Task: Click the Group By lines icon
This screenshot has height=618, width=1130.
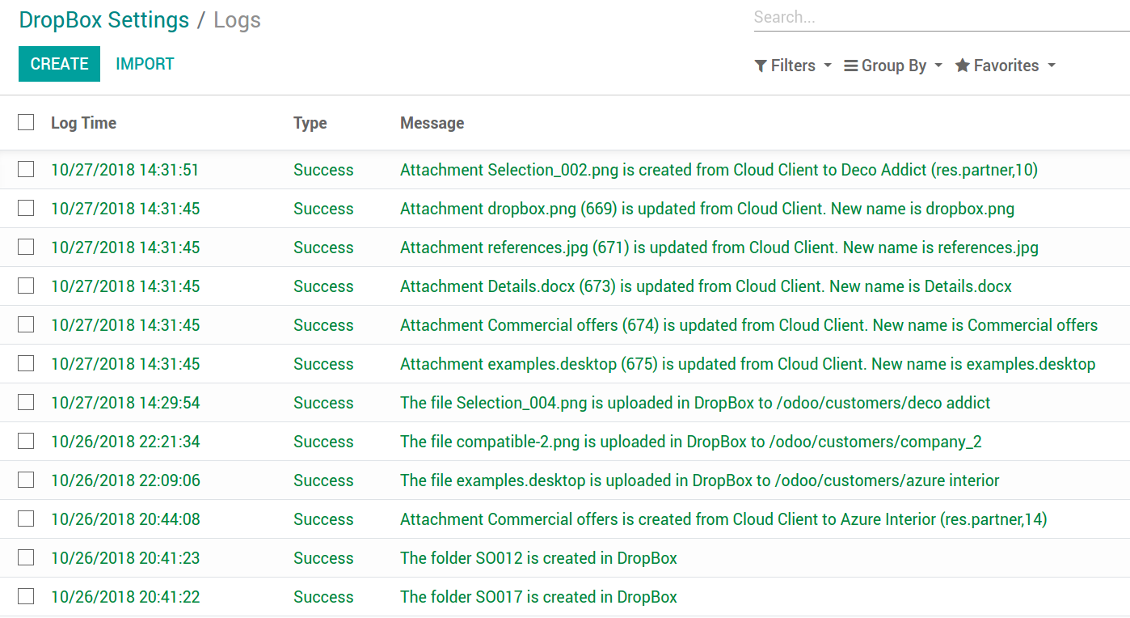Action: pyautogui.click(x=851, y=66)
